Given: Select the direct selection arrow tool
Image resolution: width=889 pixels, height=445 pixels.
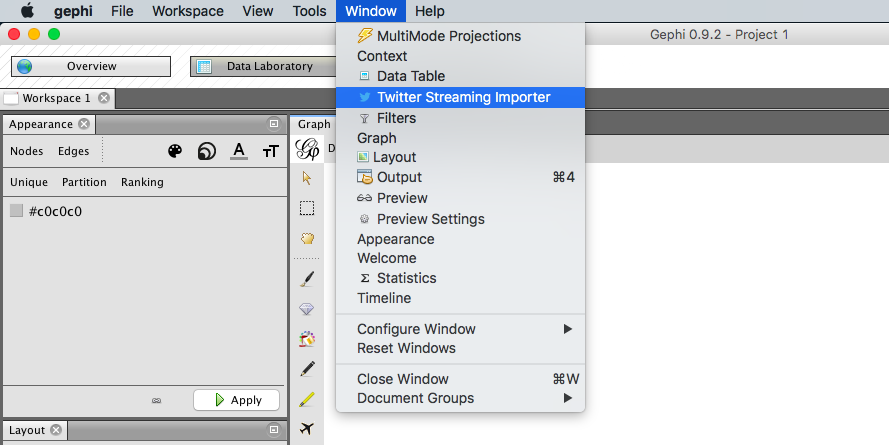Looking at the screenshot, I should coord(307,178).
